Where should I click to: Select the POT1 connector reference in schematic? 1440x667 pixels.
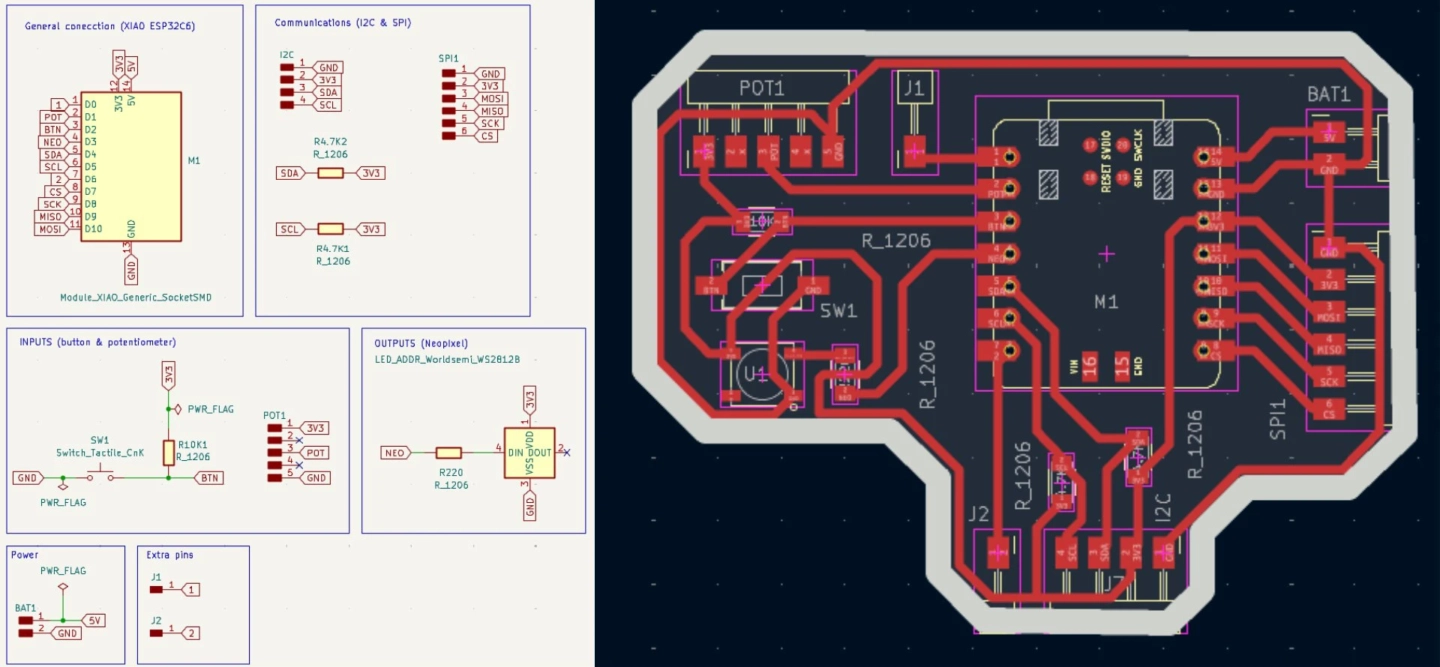pos(275,414)
